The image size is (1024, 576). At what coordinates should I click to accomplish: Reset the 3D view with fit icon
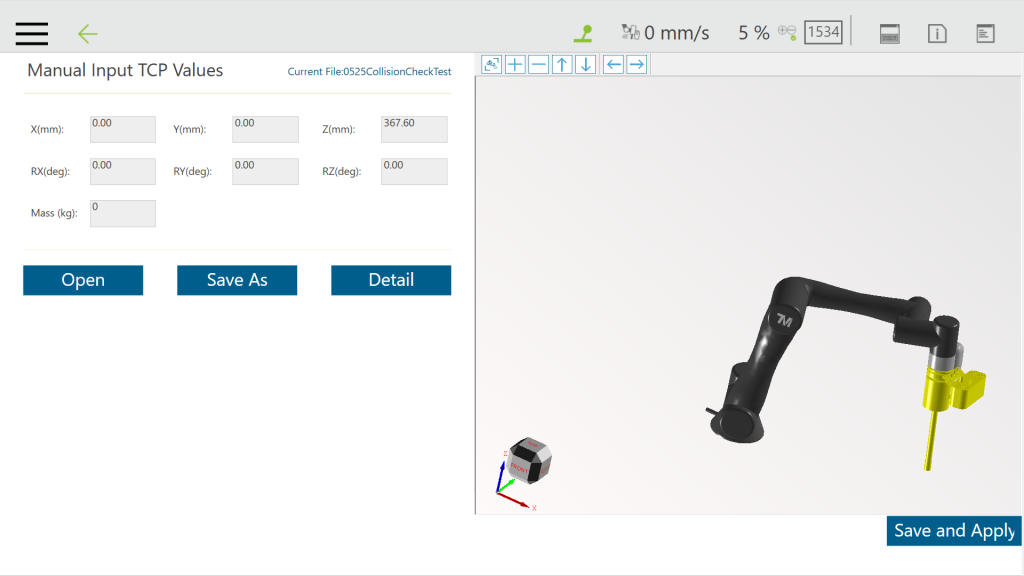pos(491,64)
